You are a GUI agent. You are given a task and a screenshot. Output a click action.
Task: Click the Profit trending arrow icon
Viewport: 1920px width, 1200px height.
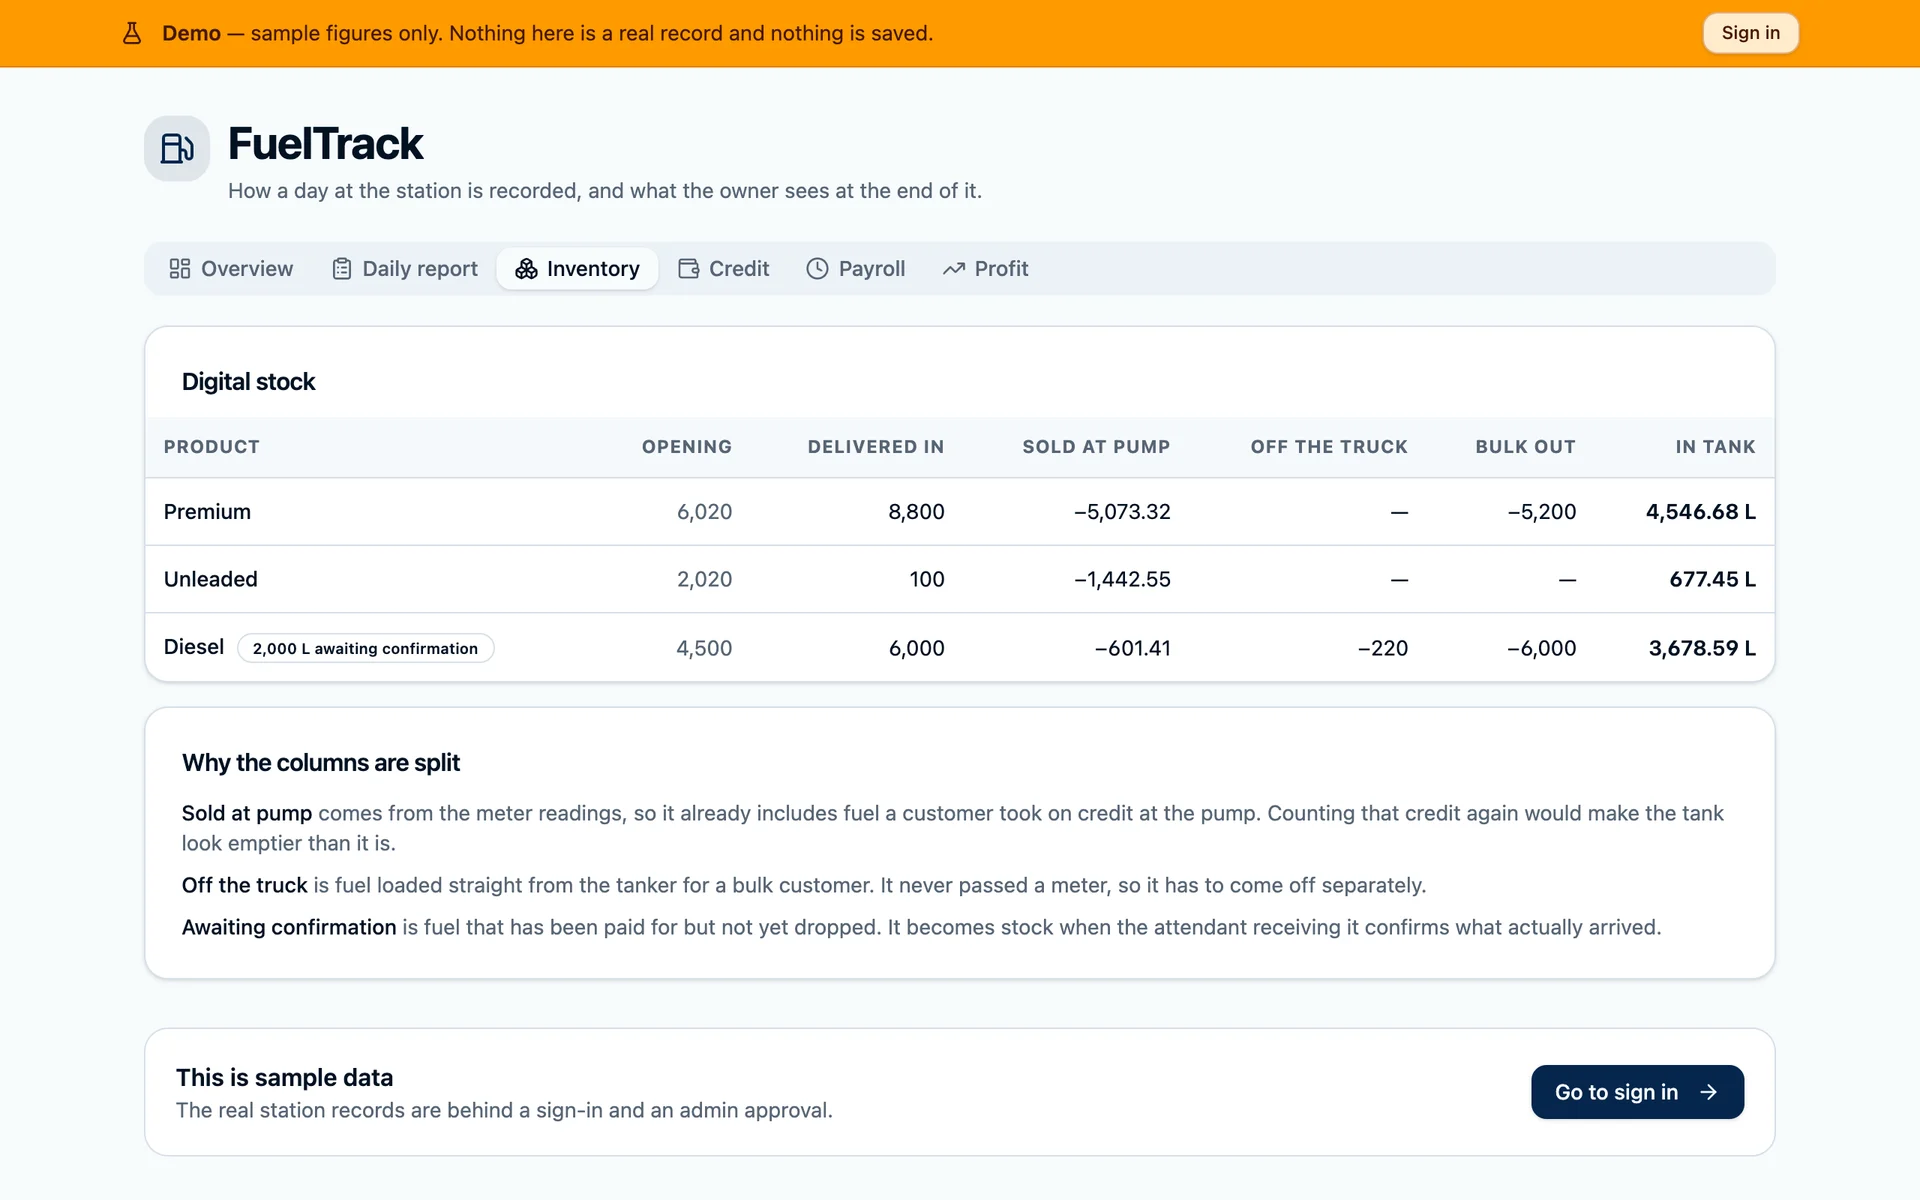point(954,269)
